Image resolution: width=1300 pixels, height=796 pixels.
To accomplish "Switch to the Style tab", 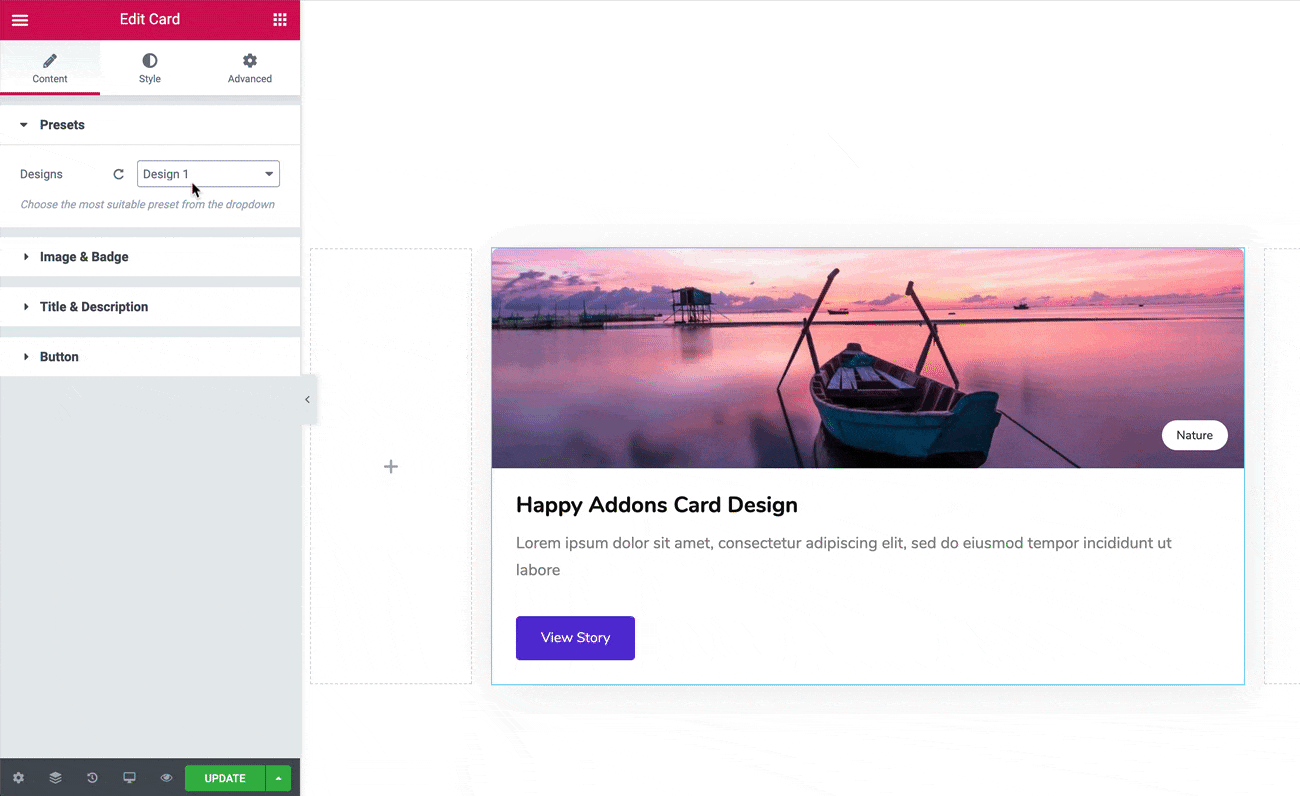I will click(149, 68).
